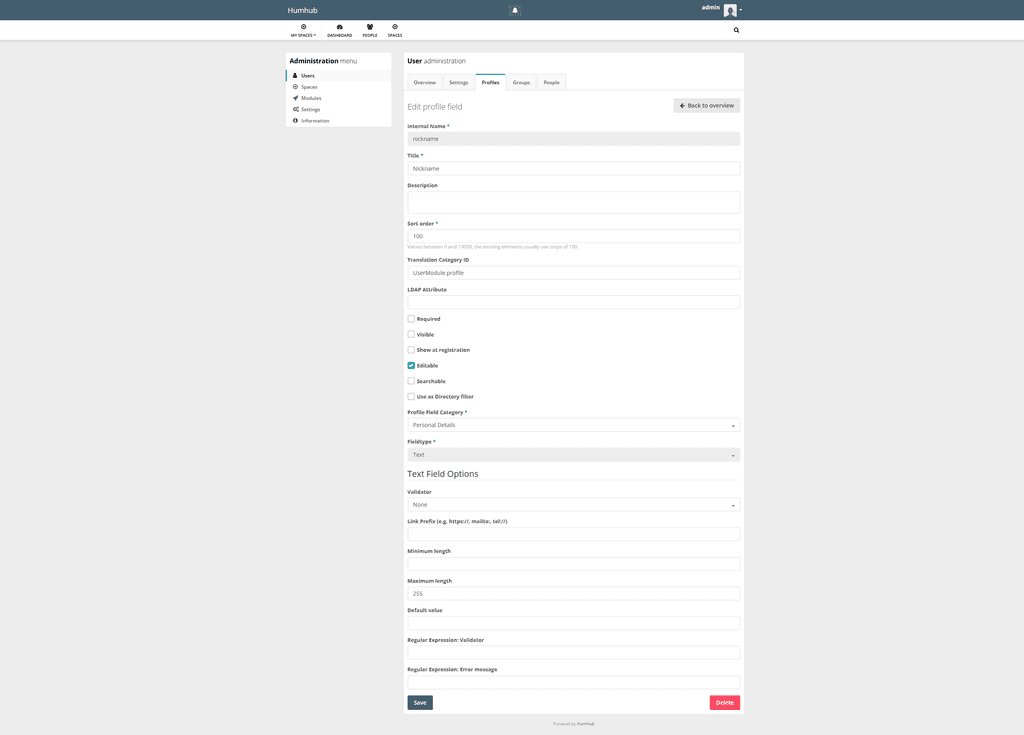Enable the Required checkbox
This screenshot has width=1024, height=735.
(x=410, y=318)
